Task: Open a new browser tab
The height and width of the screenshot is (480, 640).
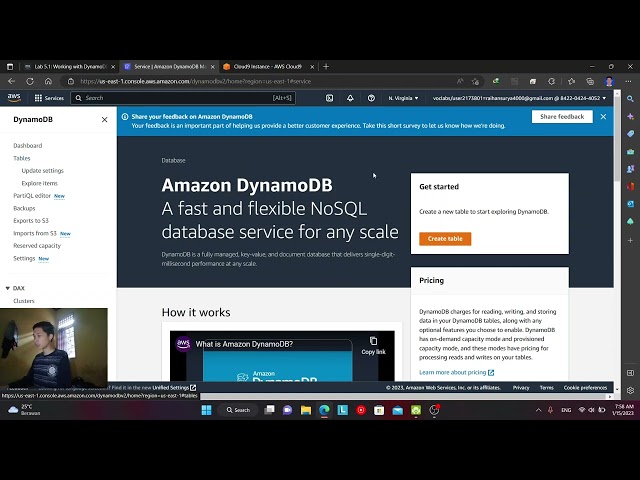Action: click(x=326, y=67)
